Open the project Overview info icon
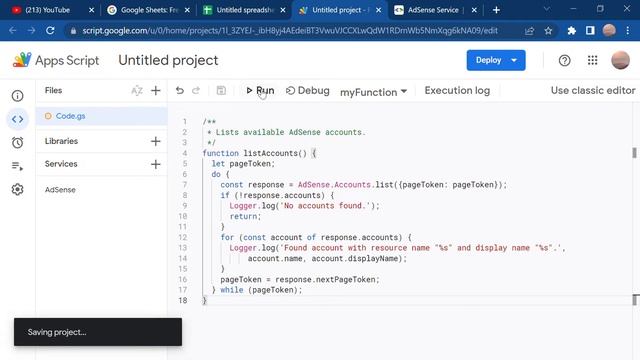Viewport: 640px width, 360px height. tap(17, 96)
